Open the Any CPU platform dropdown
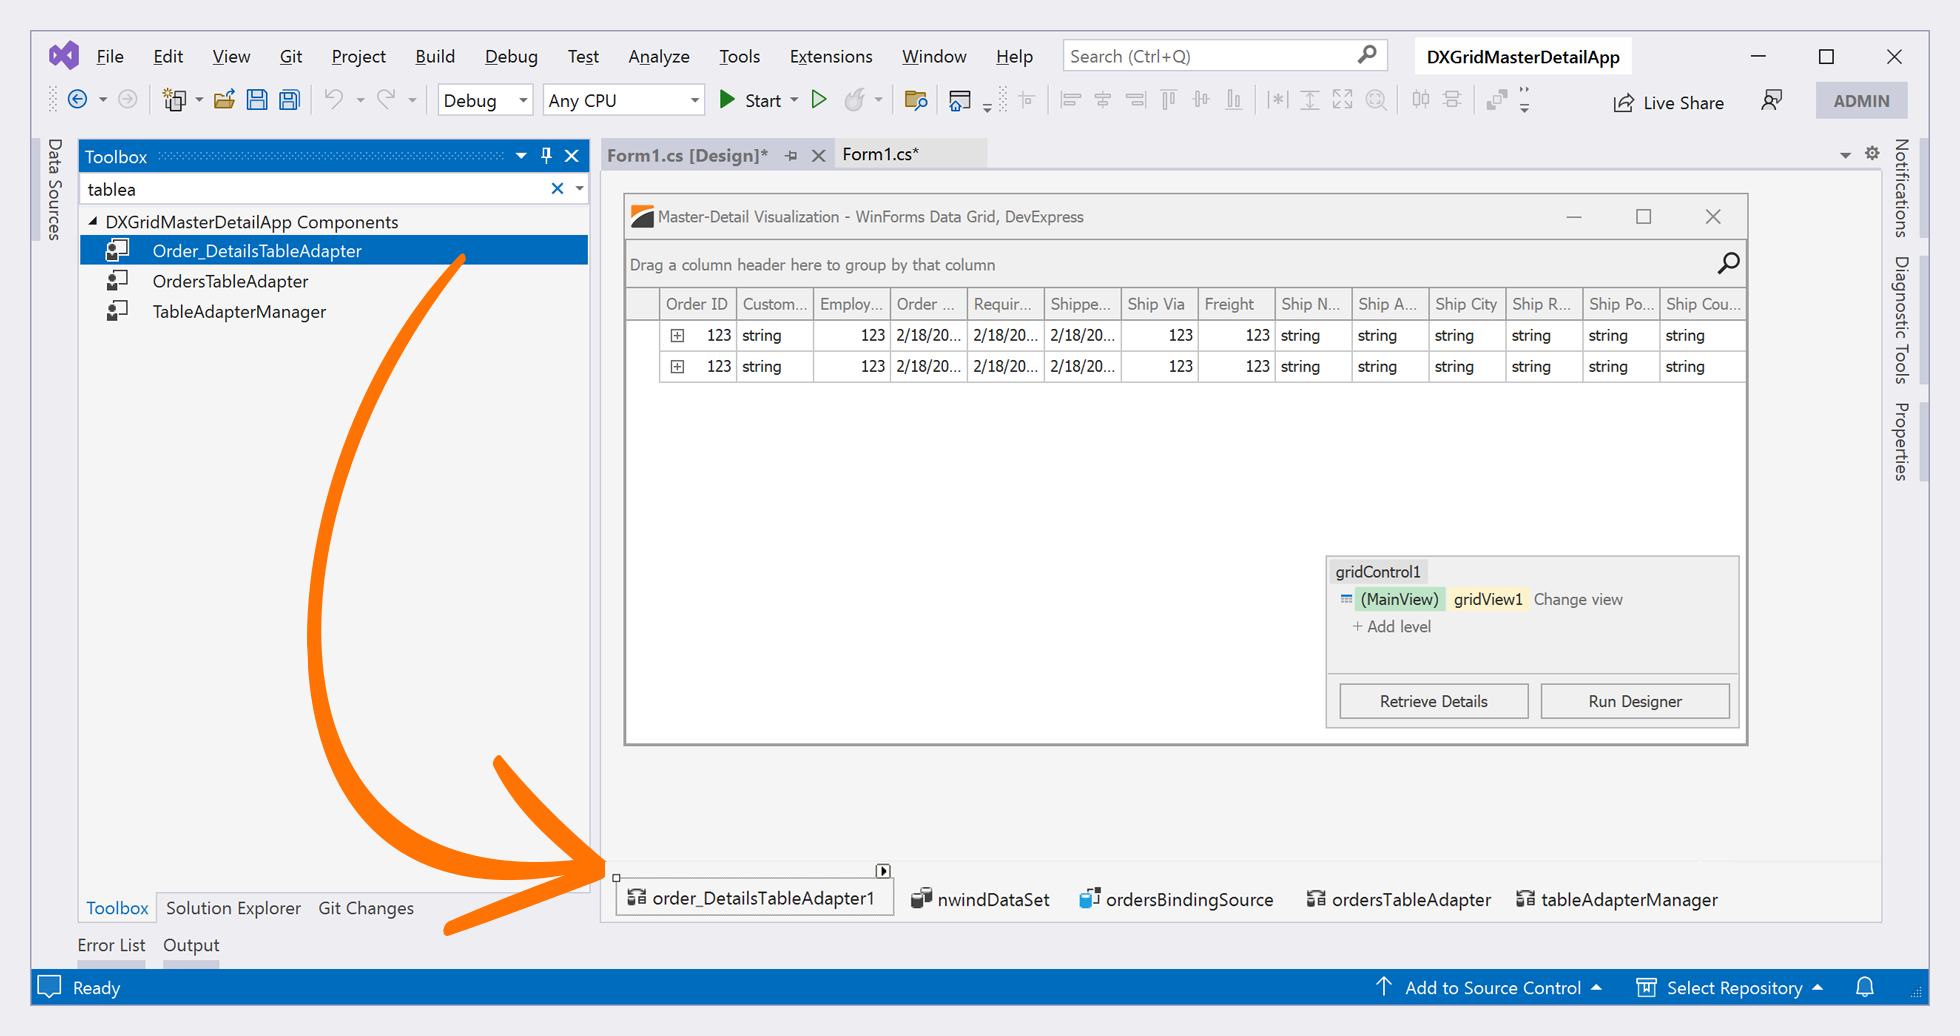This screenshot has width=1960, height=1036. point(623,100)
